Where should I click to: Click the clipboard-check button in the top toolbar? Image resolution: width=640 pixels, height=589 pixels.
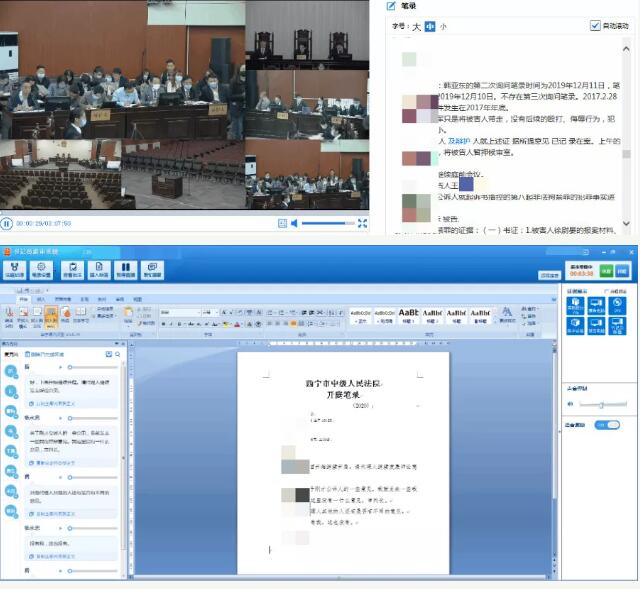tap(72, 270)
